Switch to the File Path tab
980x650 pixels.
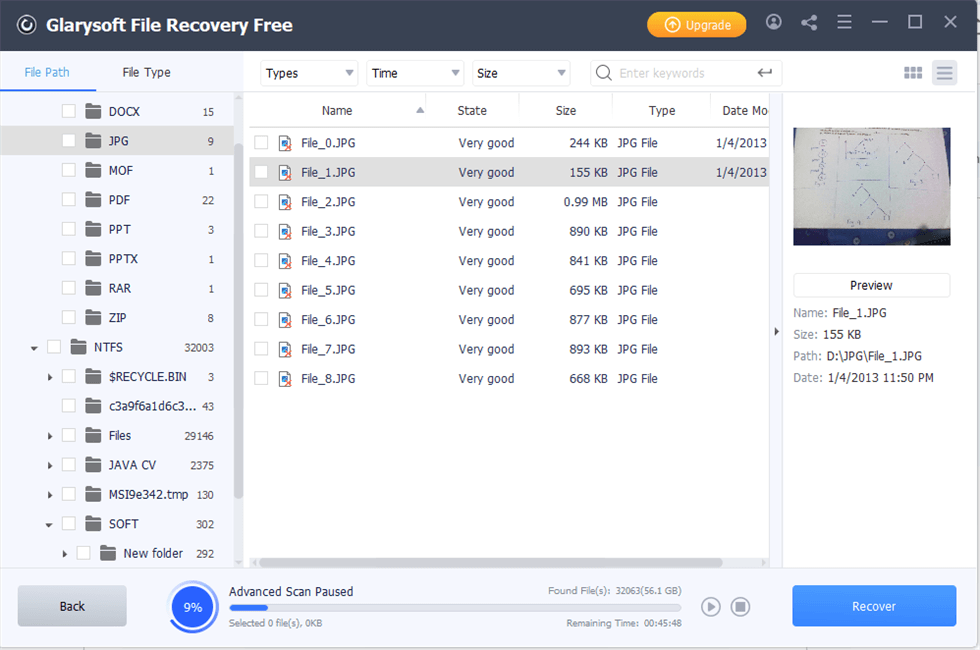point(47,72)
